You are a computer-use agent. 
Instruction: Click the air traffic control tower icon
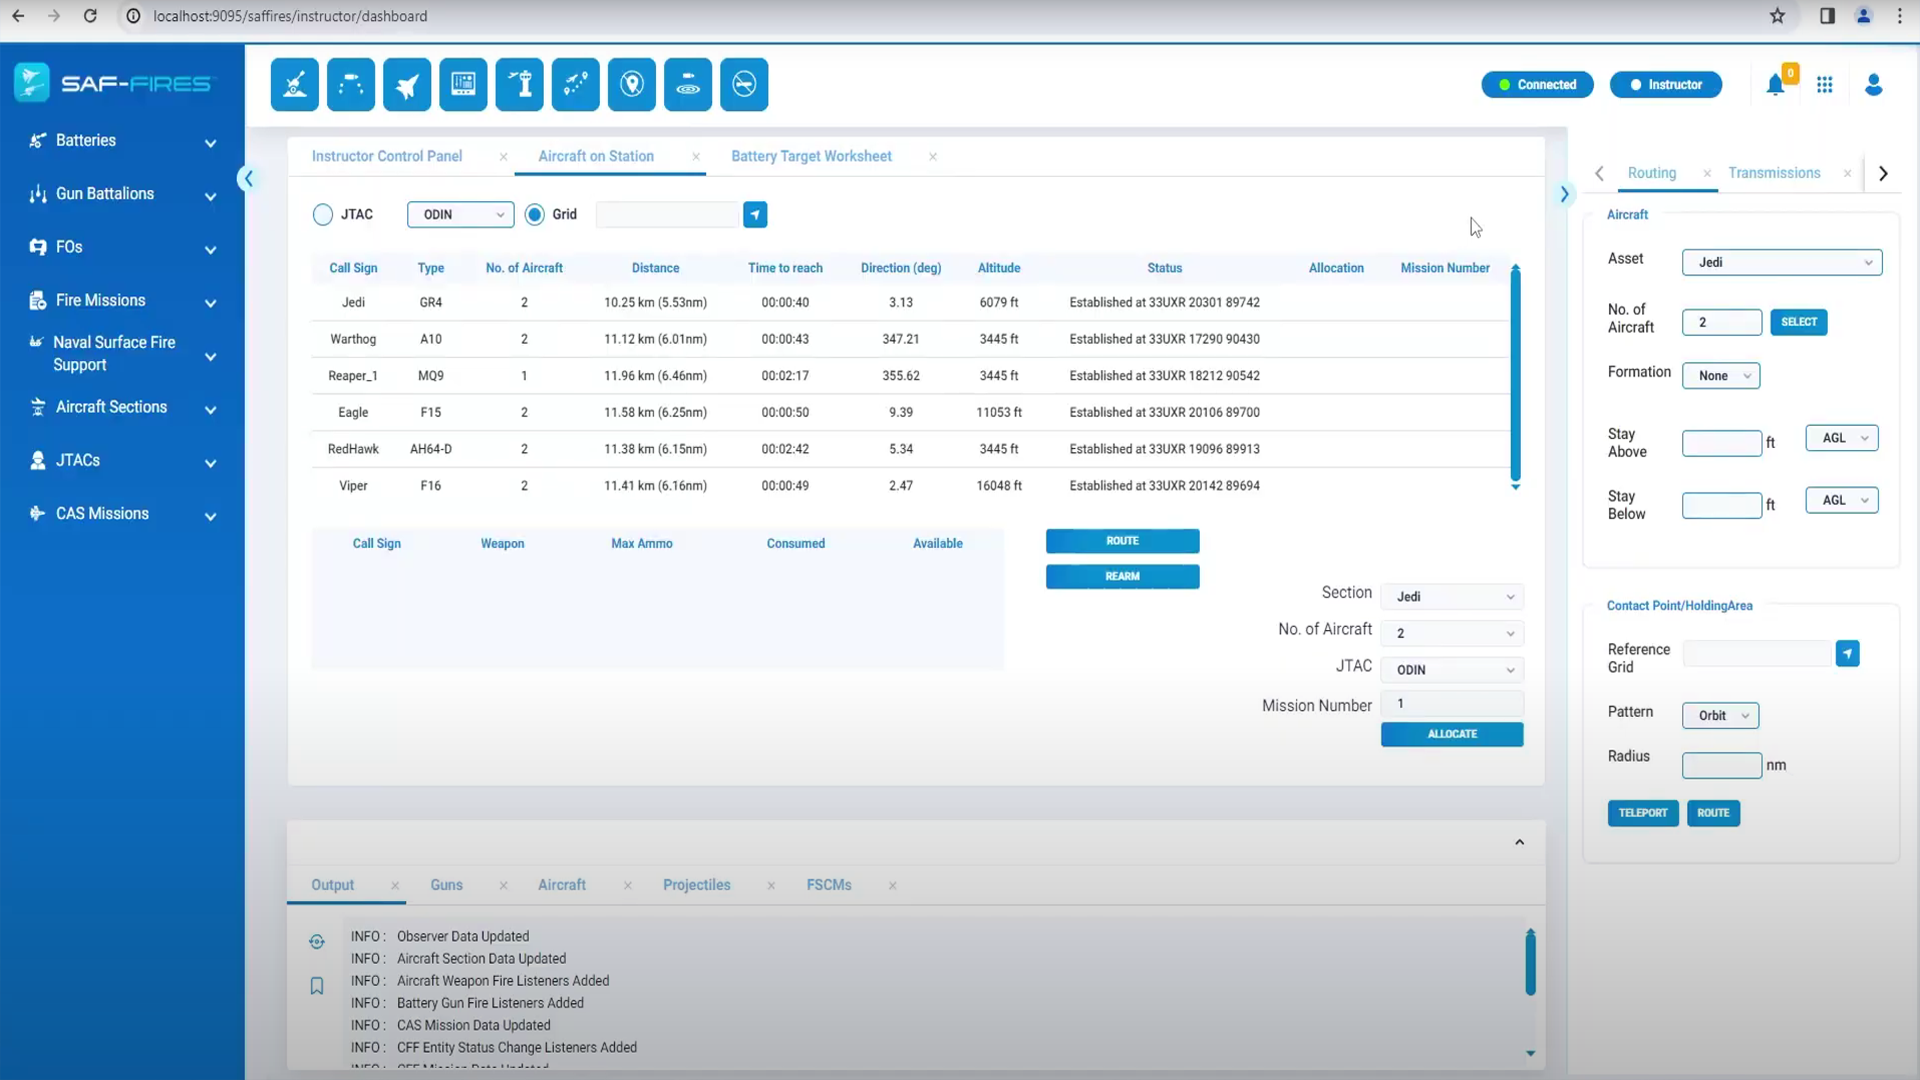(519, 84)
